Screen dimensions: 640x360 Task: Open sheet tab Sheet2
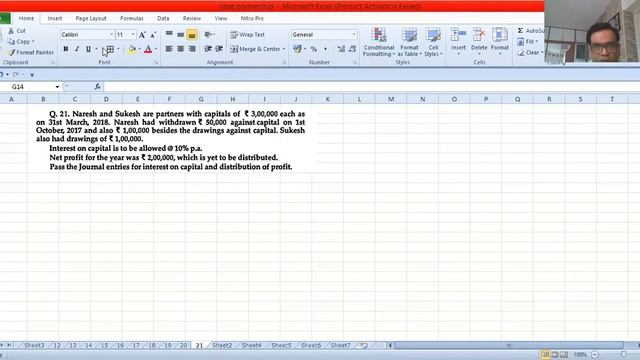click(222, 345)
